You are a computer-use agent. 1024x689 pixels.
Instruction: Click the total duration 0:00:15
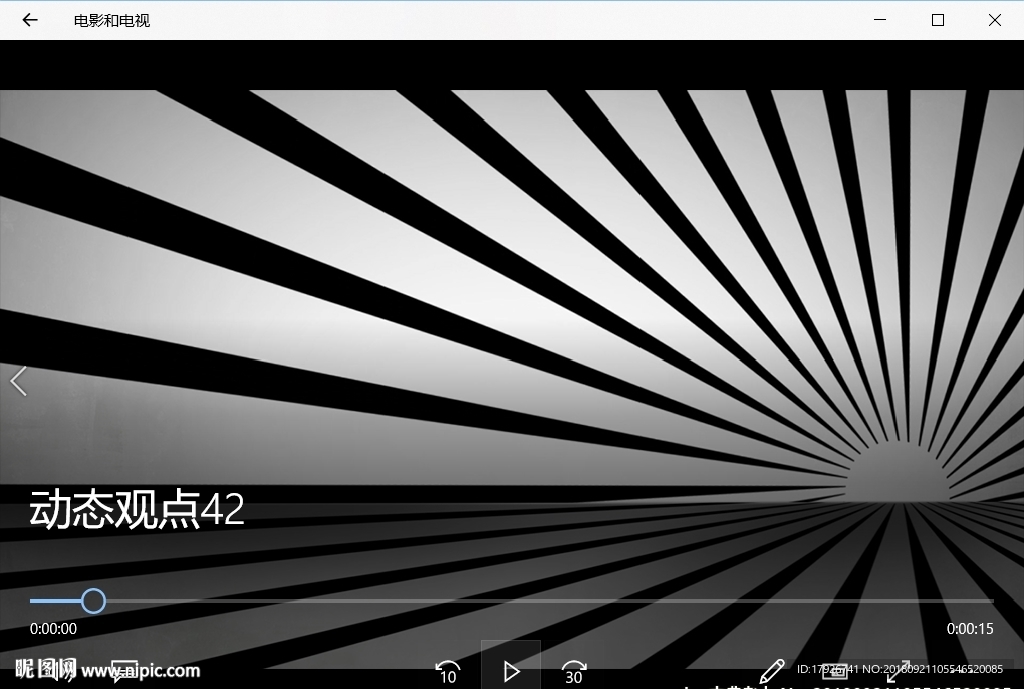click(x=970, y=629)
